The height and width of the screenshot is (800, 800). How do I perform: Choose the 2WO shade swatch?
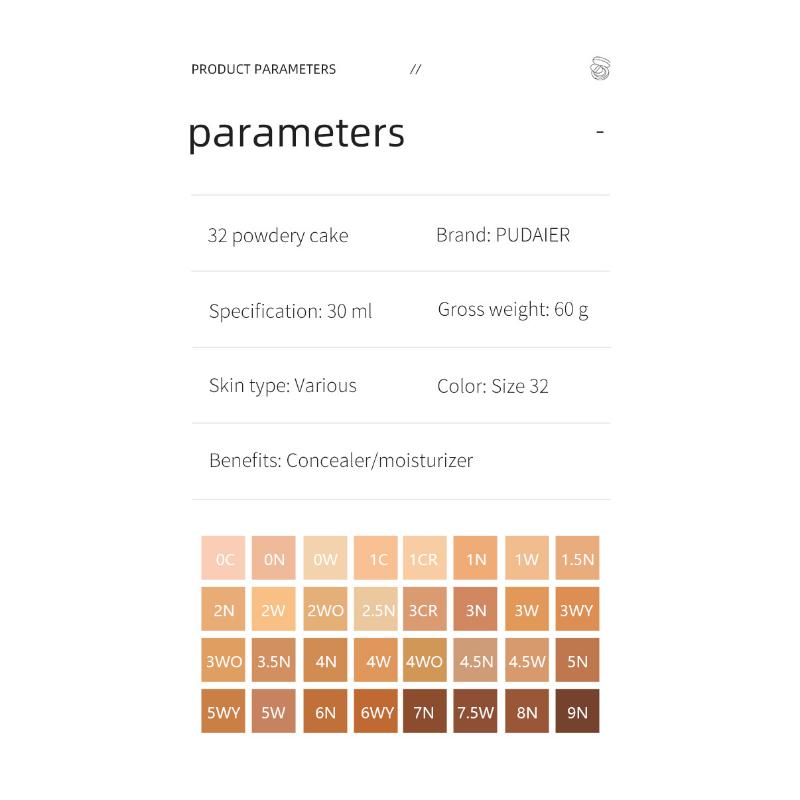[x=325, y=610]
